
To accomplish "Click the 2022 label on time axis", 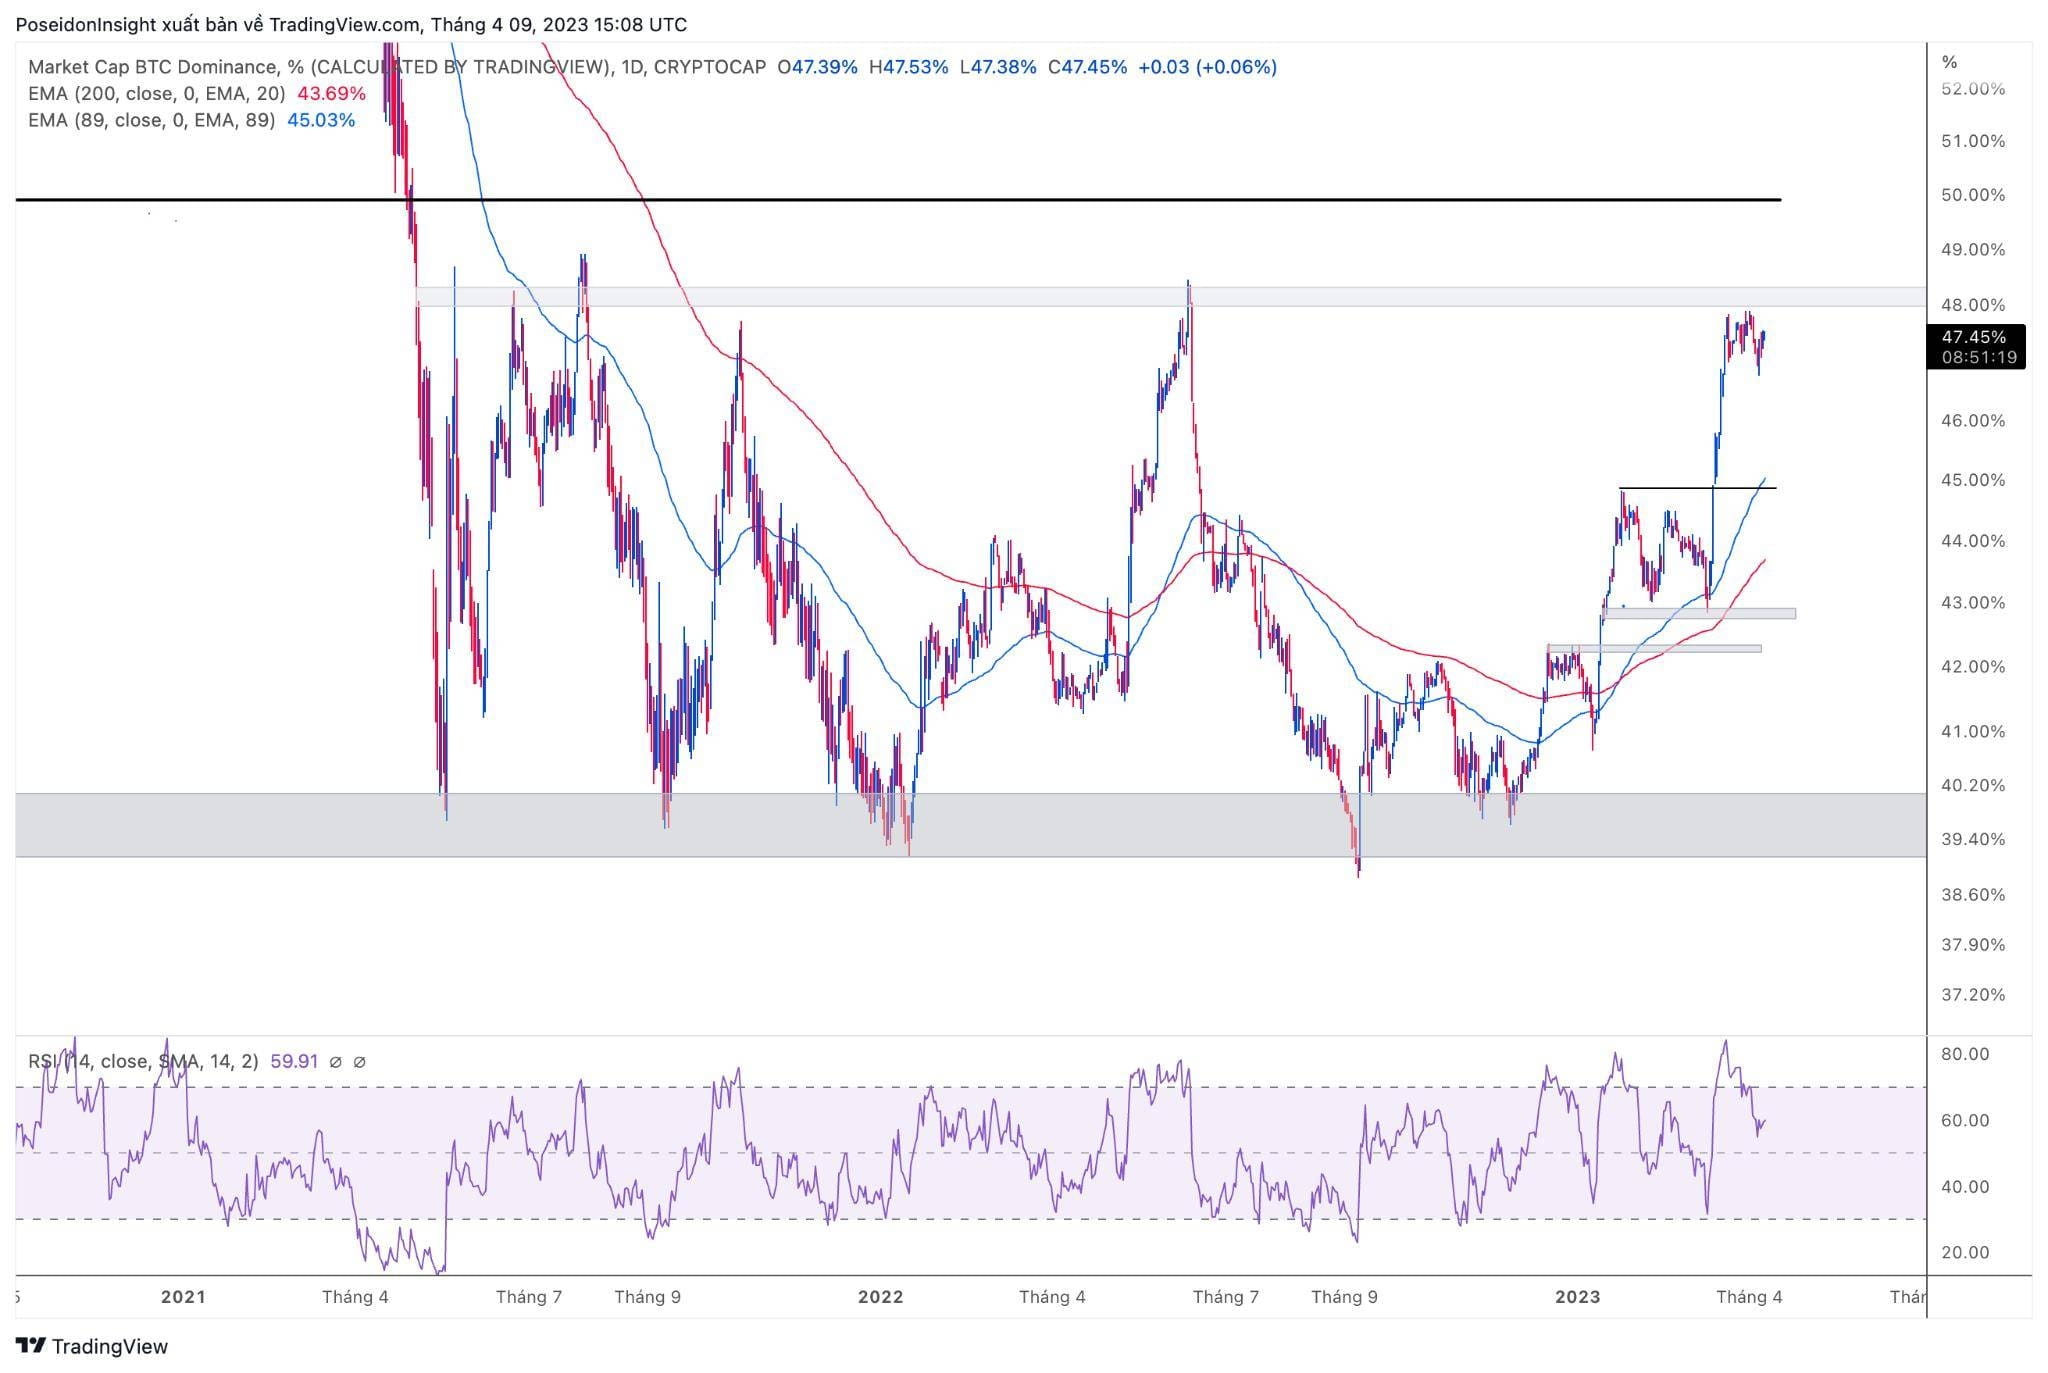I will click(880, 1297).
